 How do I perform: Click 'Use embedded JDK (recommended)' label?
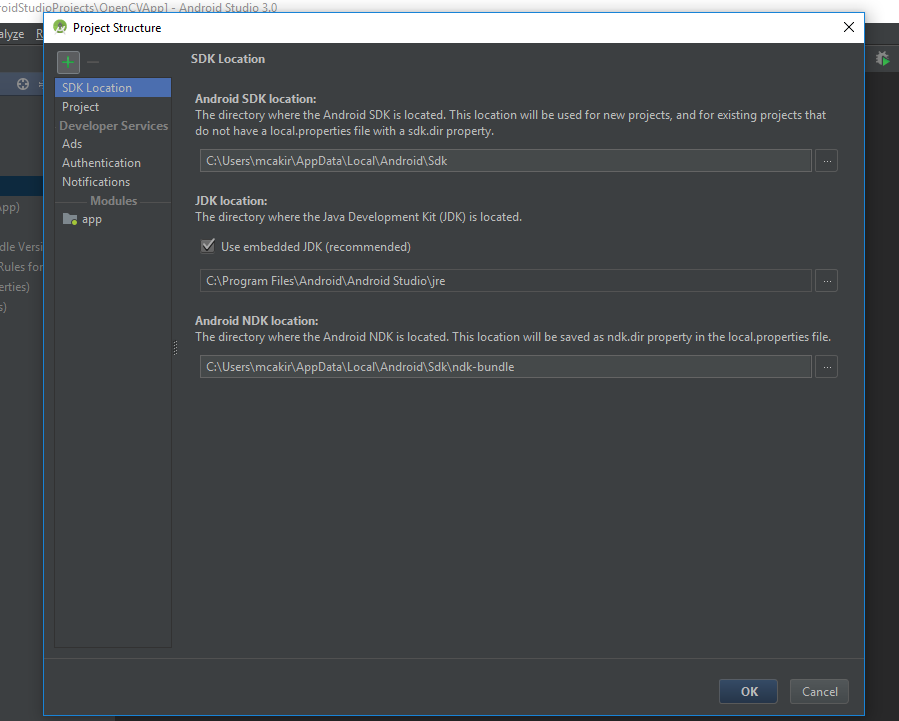pos(316,246)
